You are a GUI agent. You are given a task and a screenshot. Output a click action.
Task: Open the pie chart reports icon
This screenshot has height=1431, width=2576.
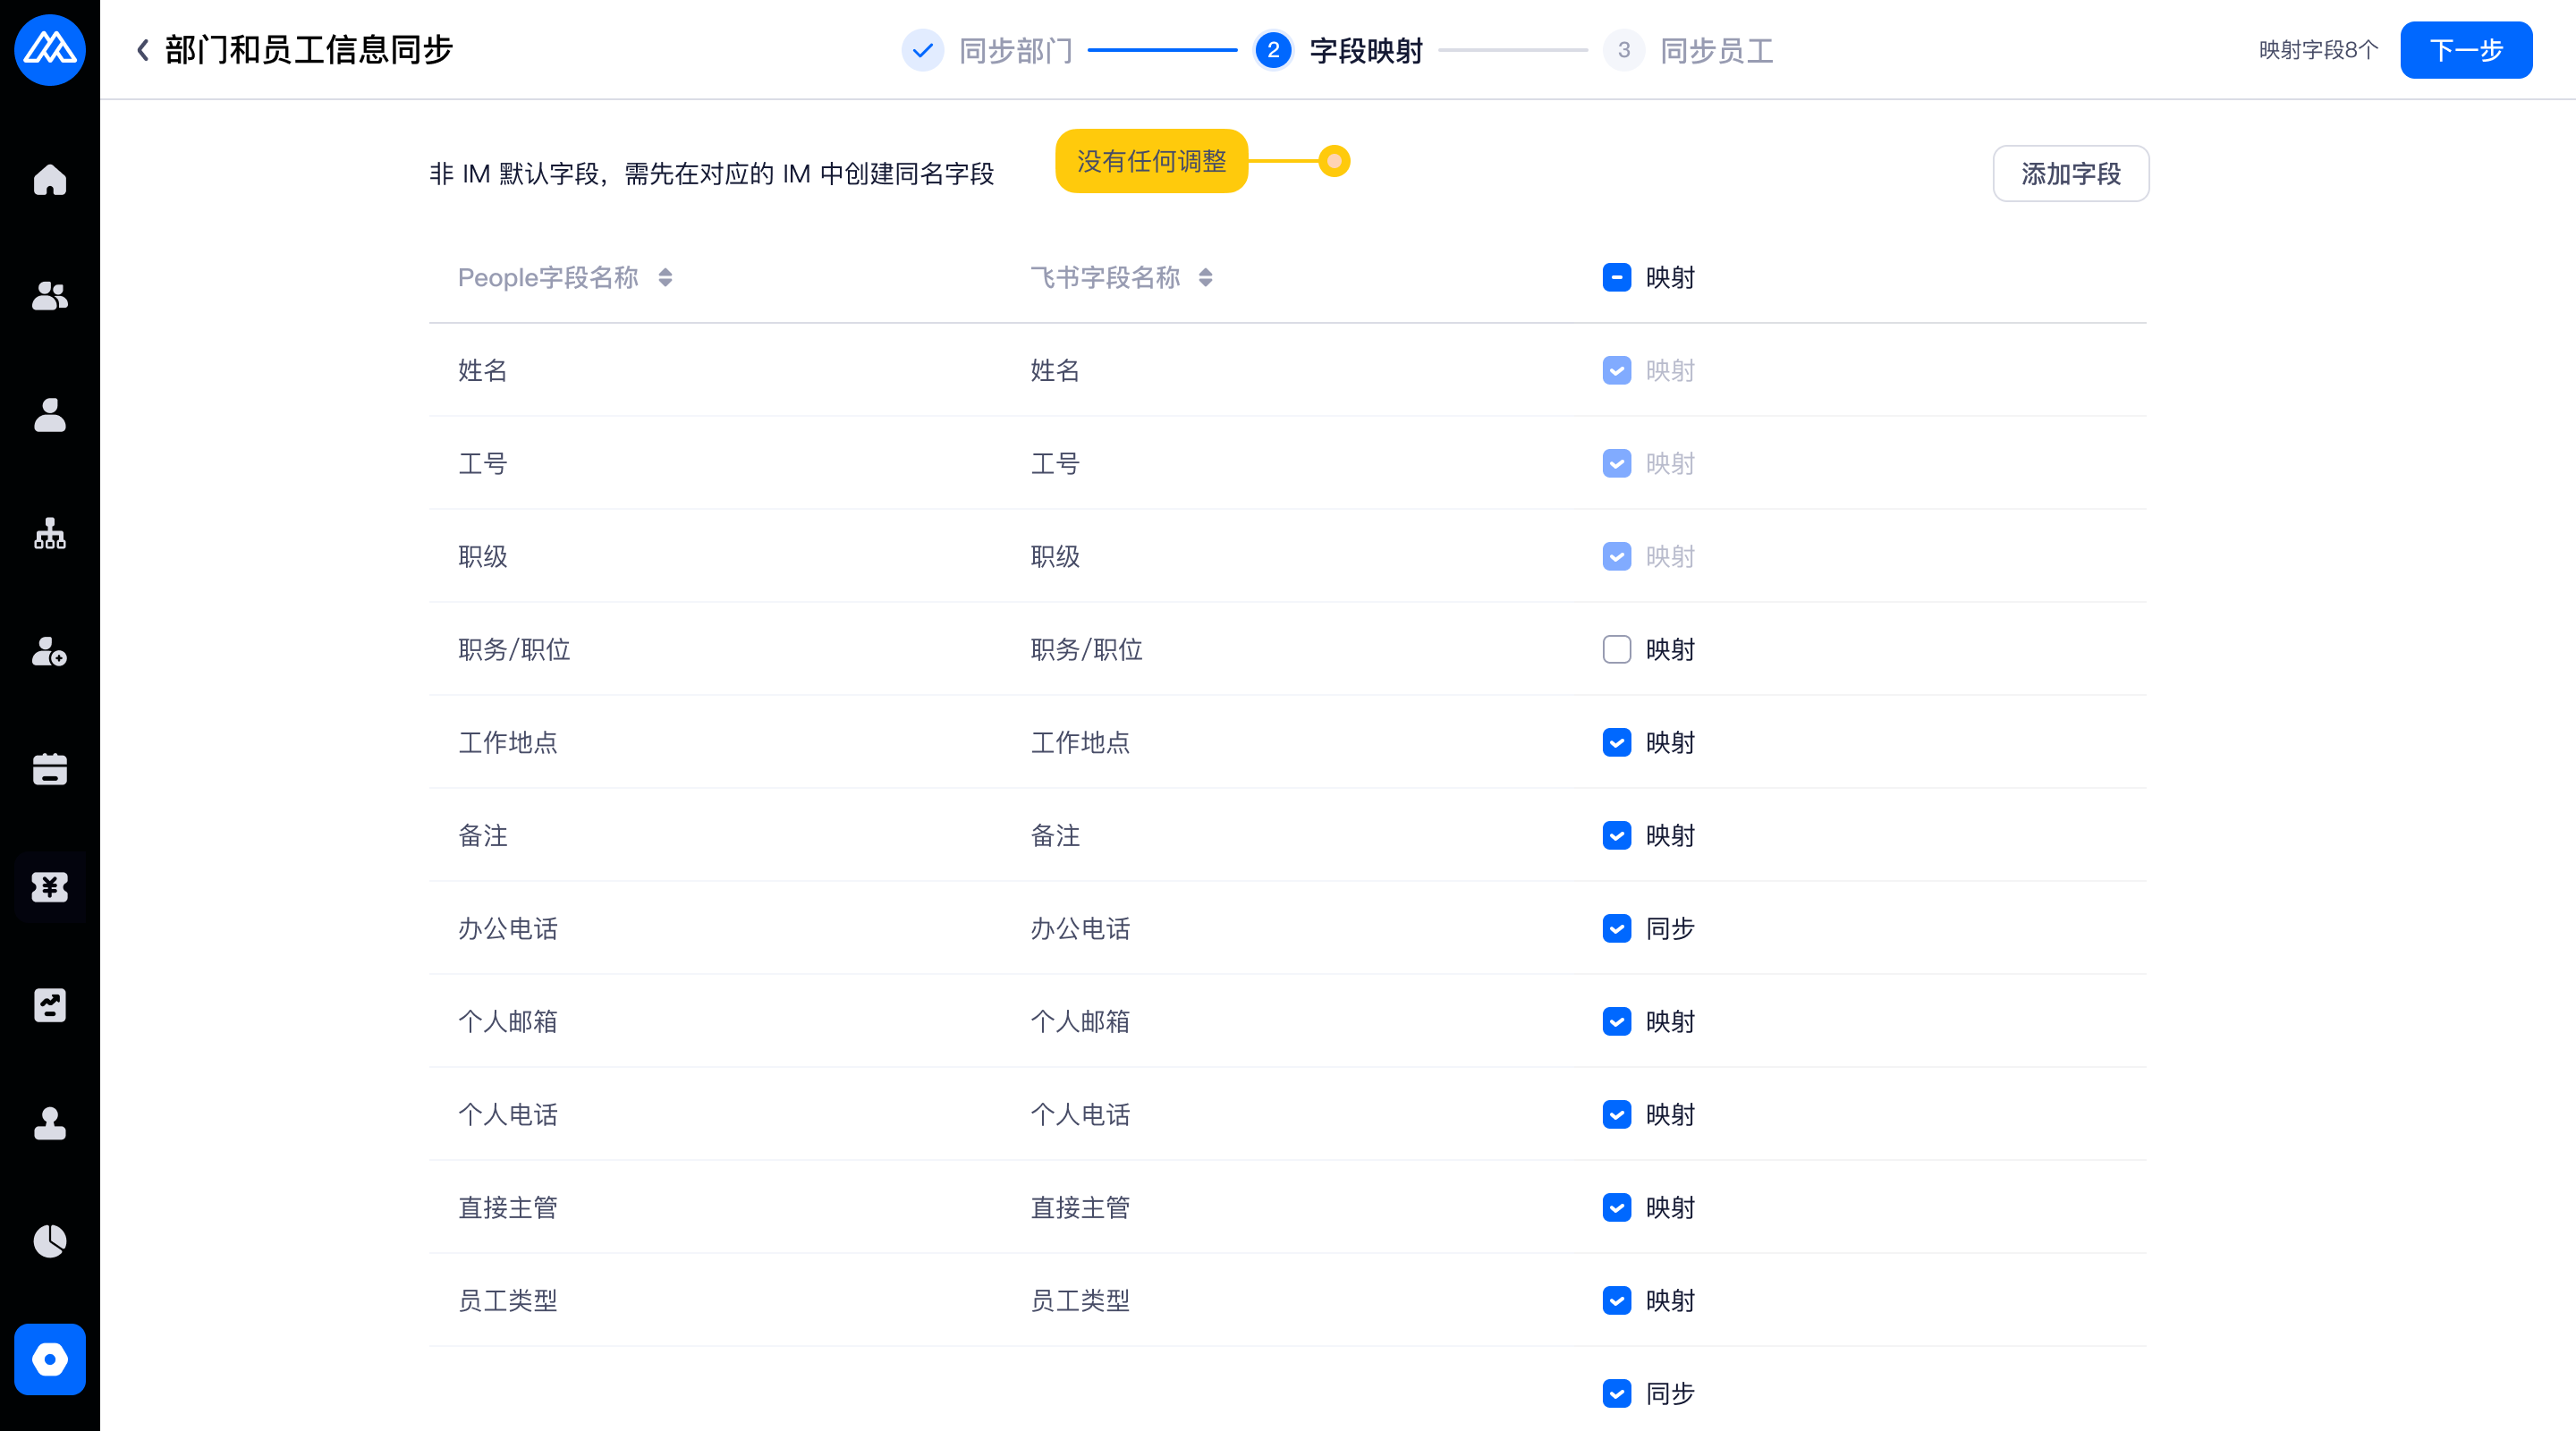tap(49, 1241)
